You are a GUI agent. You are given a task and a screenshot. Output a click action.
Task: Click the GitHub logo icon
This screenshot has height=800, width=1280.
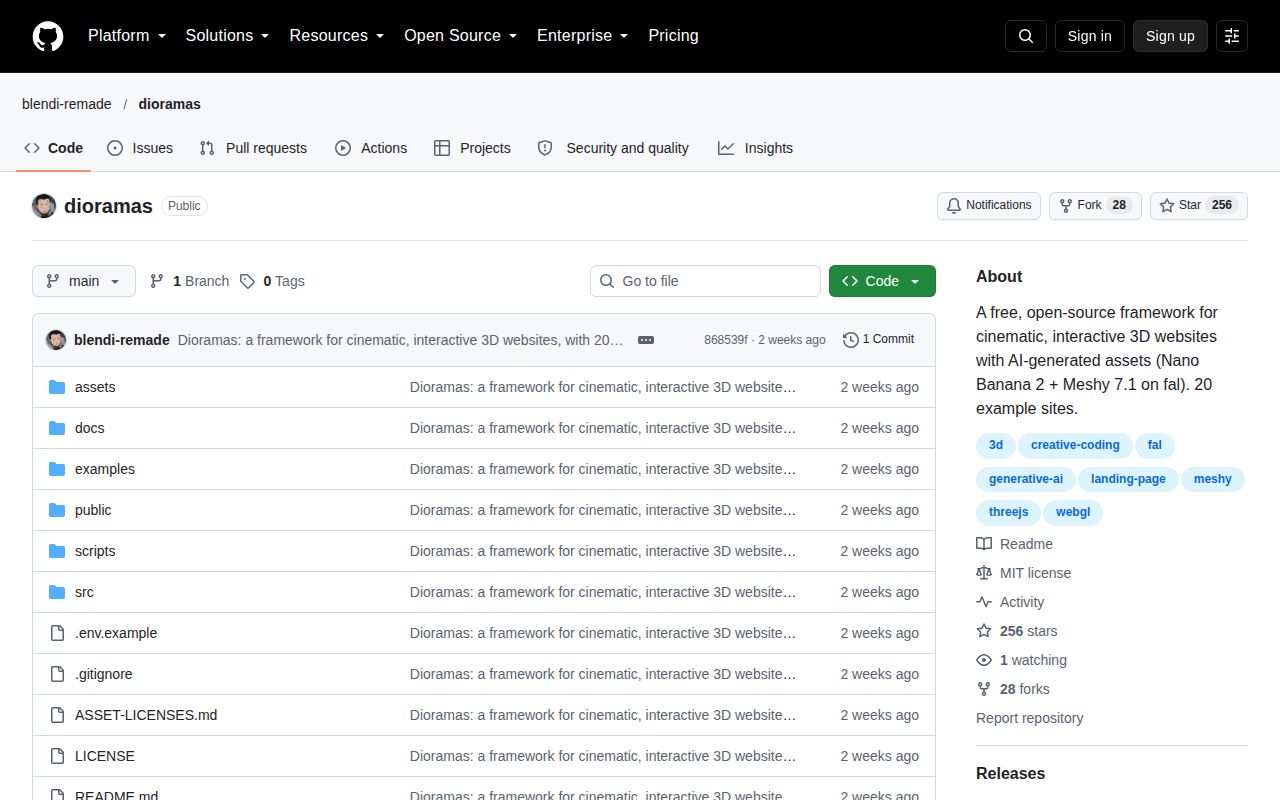click(48, 36)
